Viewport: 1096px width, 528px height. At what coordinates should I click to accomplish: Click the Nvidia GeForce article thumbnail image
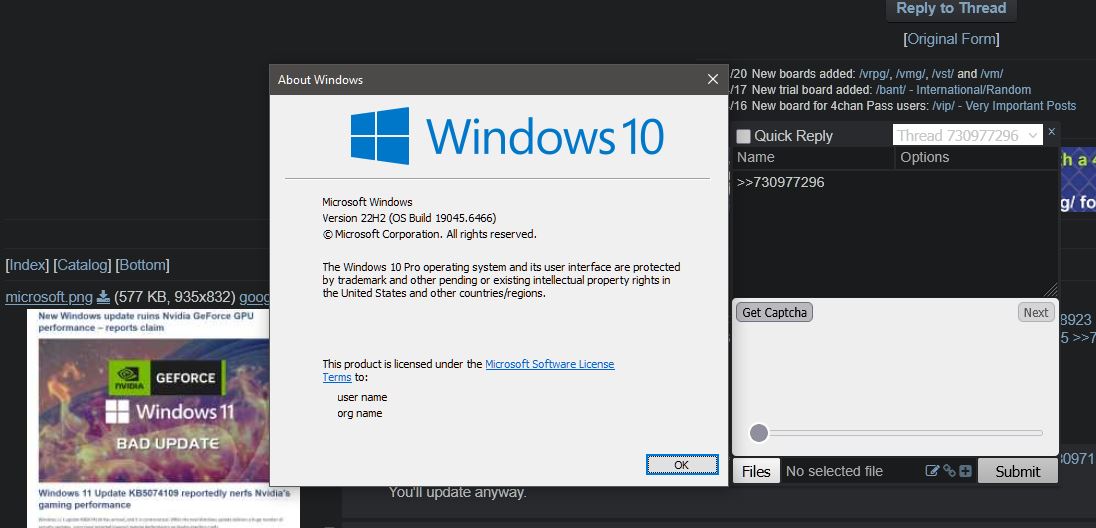[x=164, y=418]
